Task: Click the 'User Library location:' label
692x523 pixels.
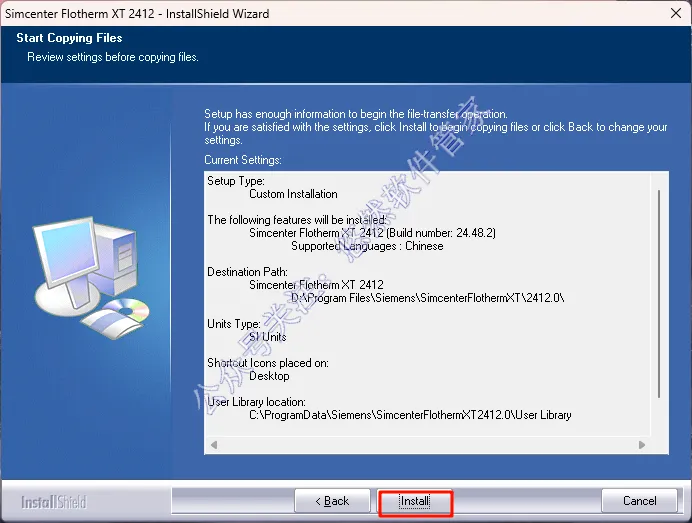Action: [256, 402]
